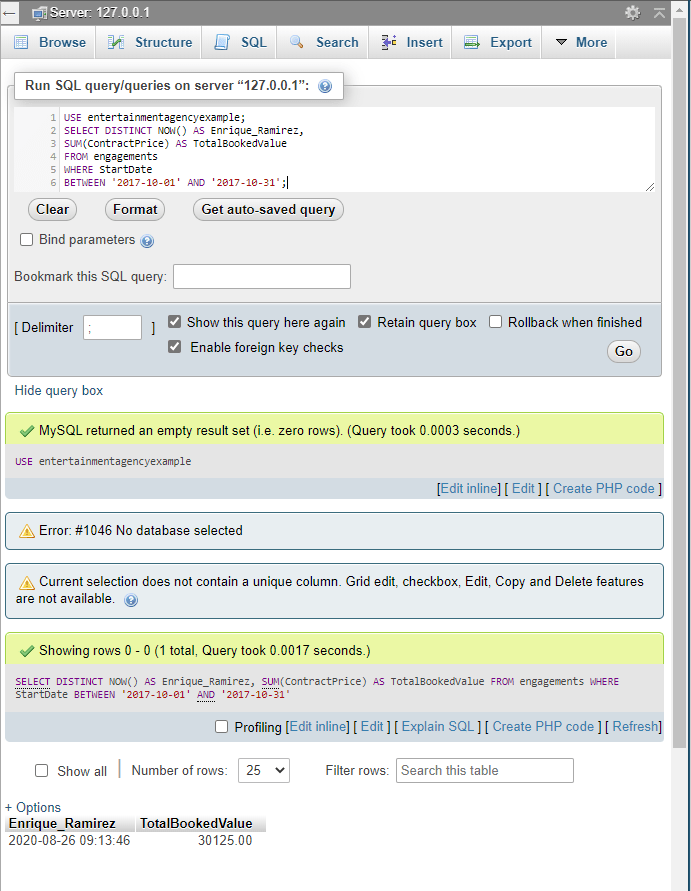The image size is (691, 891).
Task: Click Edit link next to Explain SQL
Action: [372, 727]
